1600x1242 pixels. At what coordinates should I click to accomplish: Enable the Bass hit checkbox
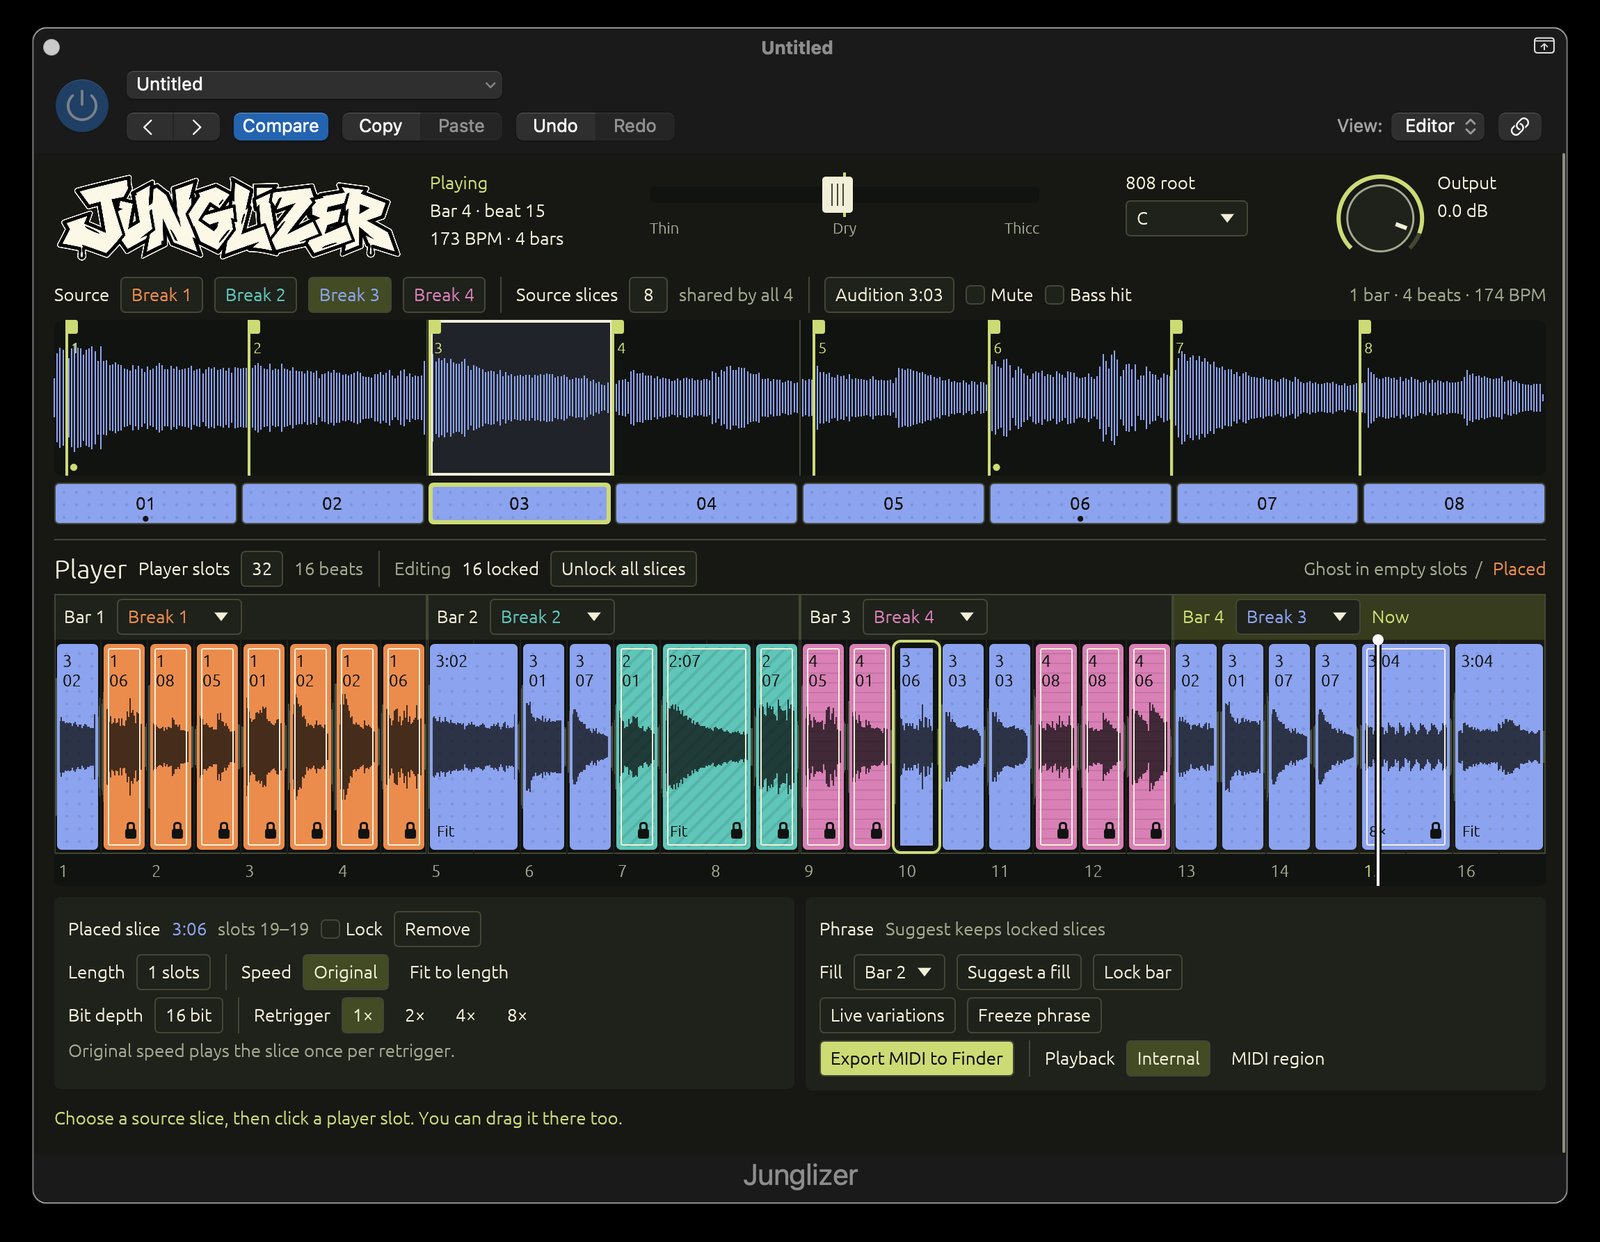pos(1054,295)
